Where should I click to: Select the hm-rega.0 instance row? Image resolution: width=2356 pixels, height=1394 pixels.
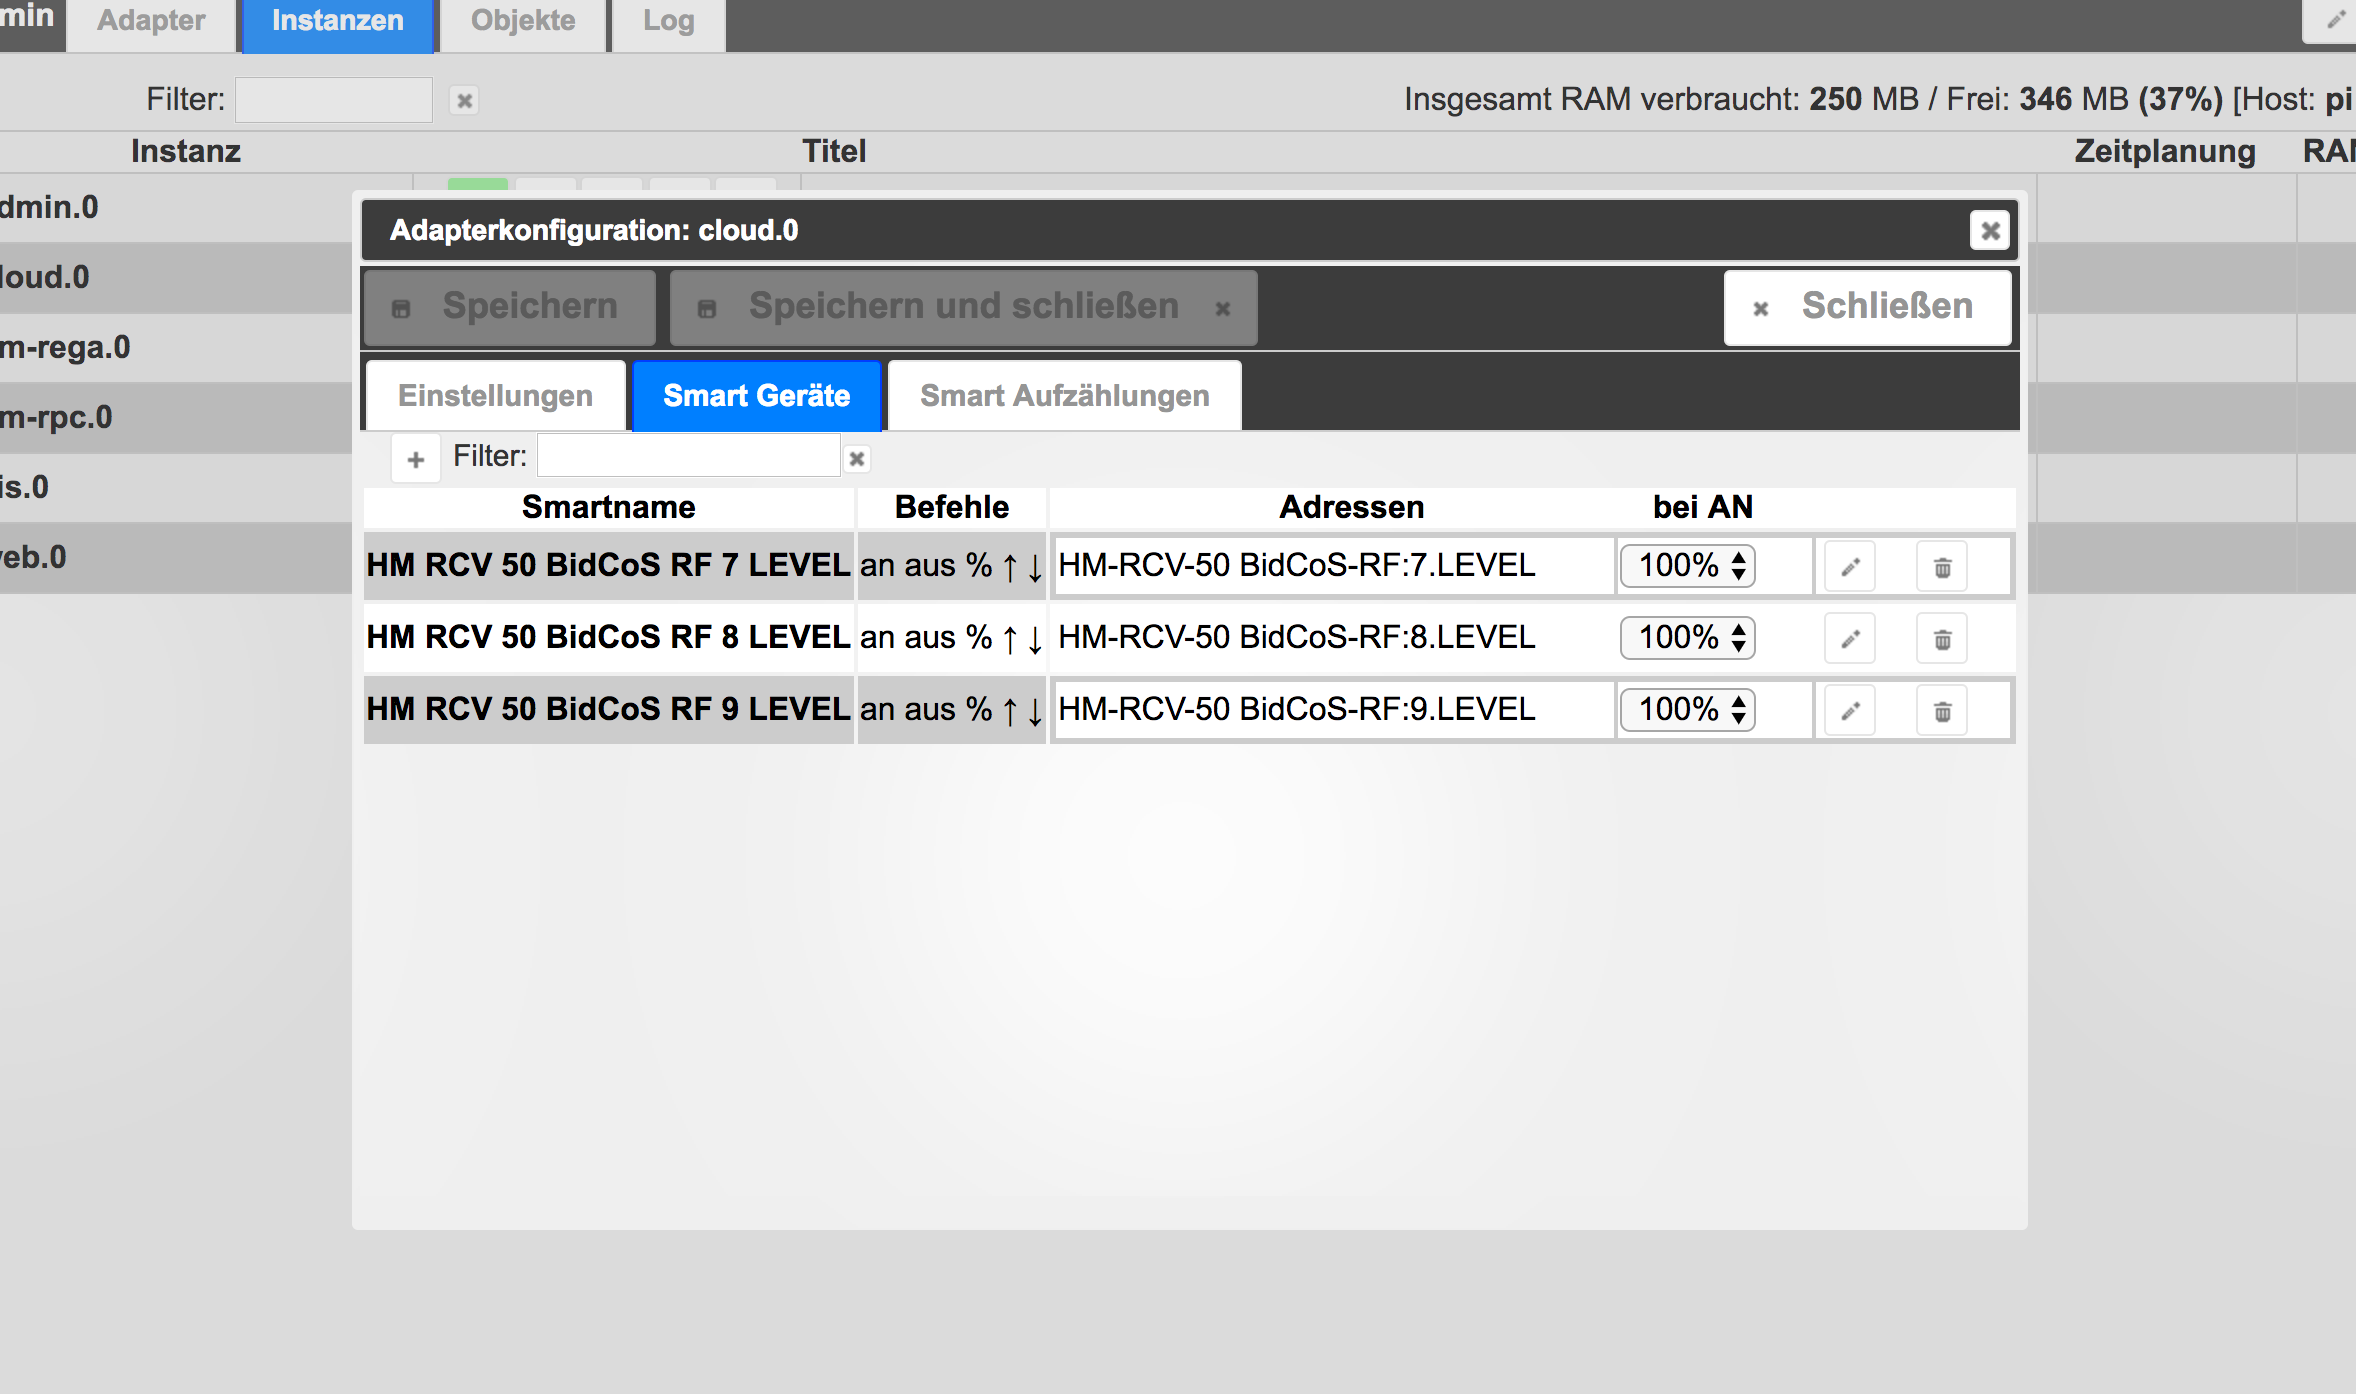[176, 348]
